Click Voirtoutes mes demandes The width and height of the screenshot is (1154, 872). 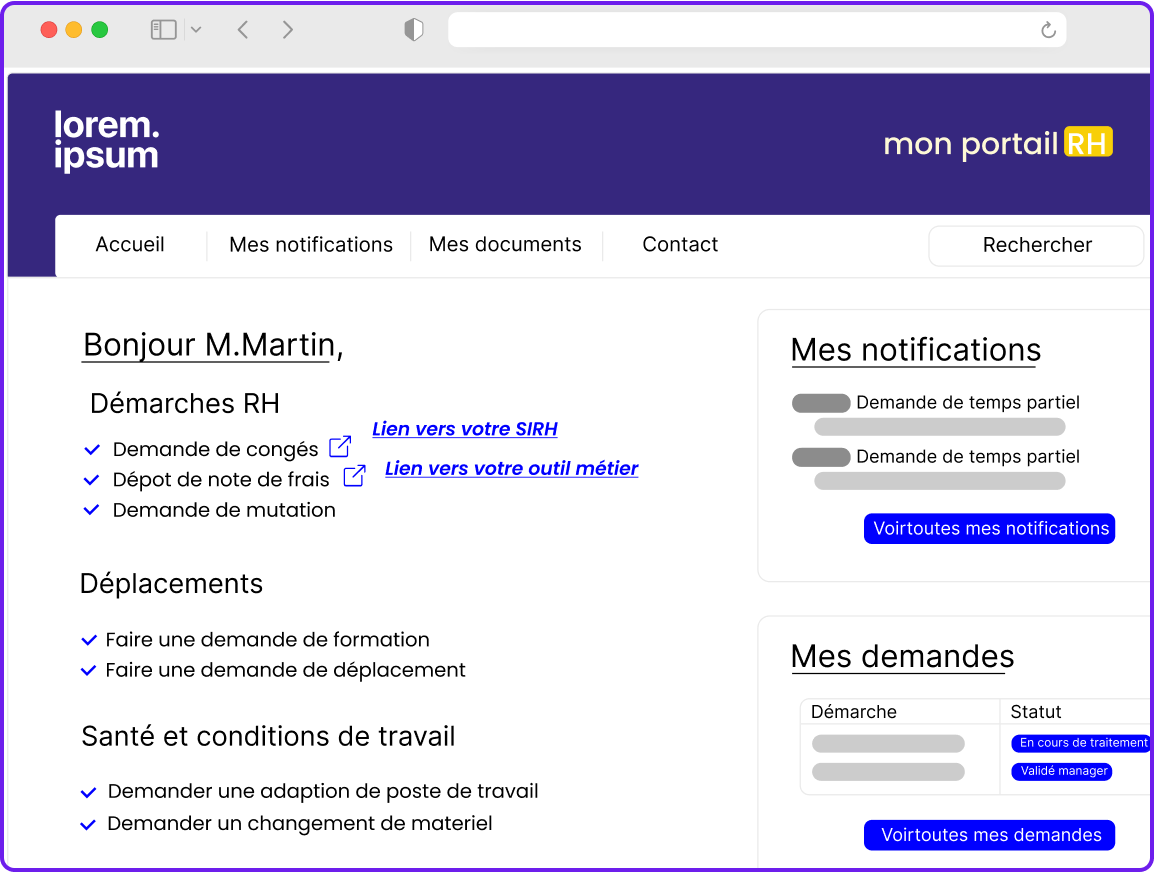[x=989, y=834]
